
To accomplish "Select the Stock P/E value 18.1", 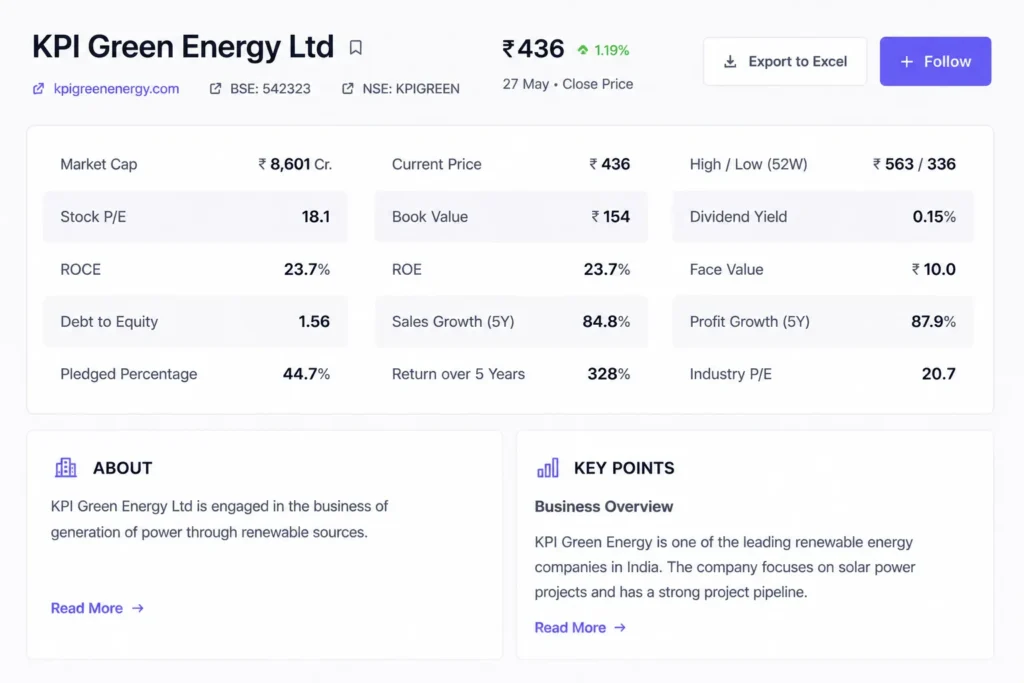I will click(x=315, y=217).
